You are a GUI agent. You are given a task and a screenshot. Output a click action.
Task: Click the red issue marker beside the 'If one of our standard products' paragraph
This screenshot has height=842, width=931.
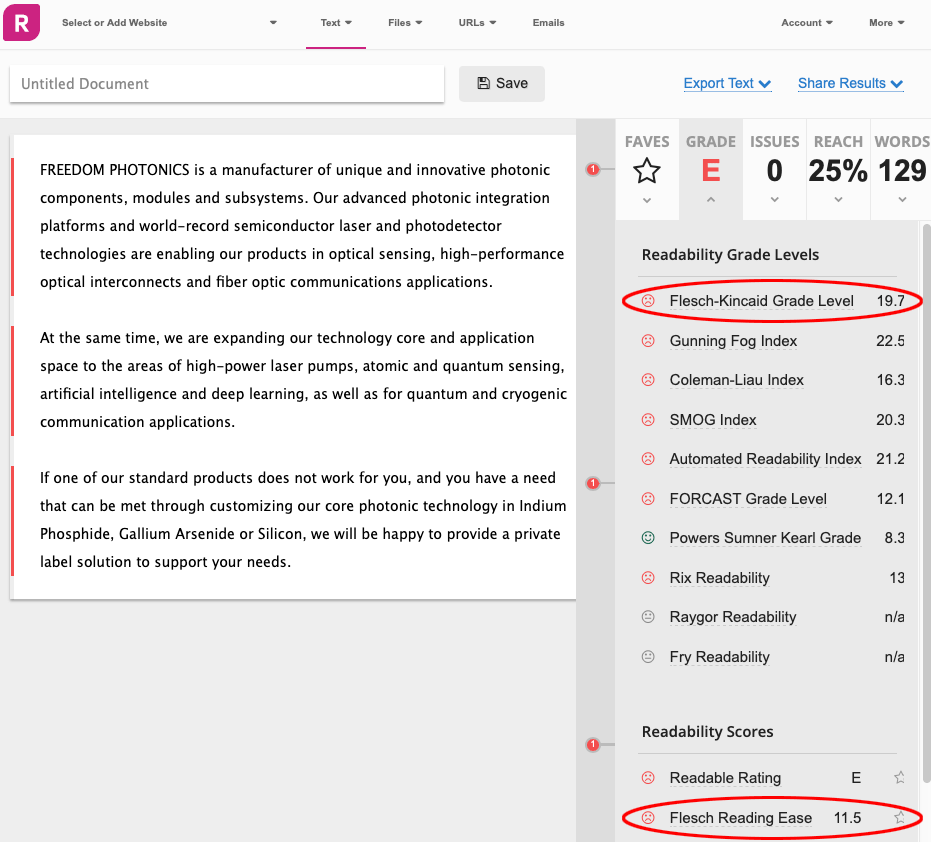(593, 483)
